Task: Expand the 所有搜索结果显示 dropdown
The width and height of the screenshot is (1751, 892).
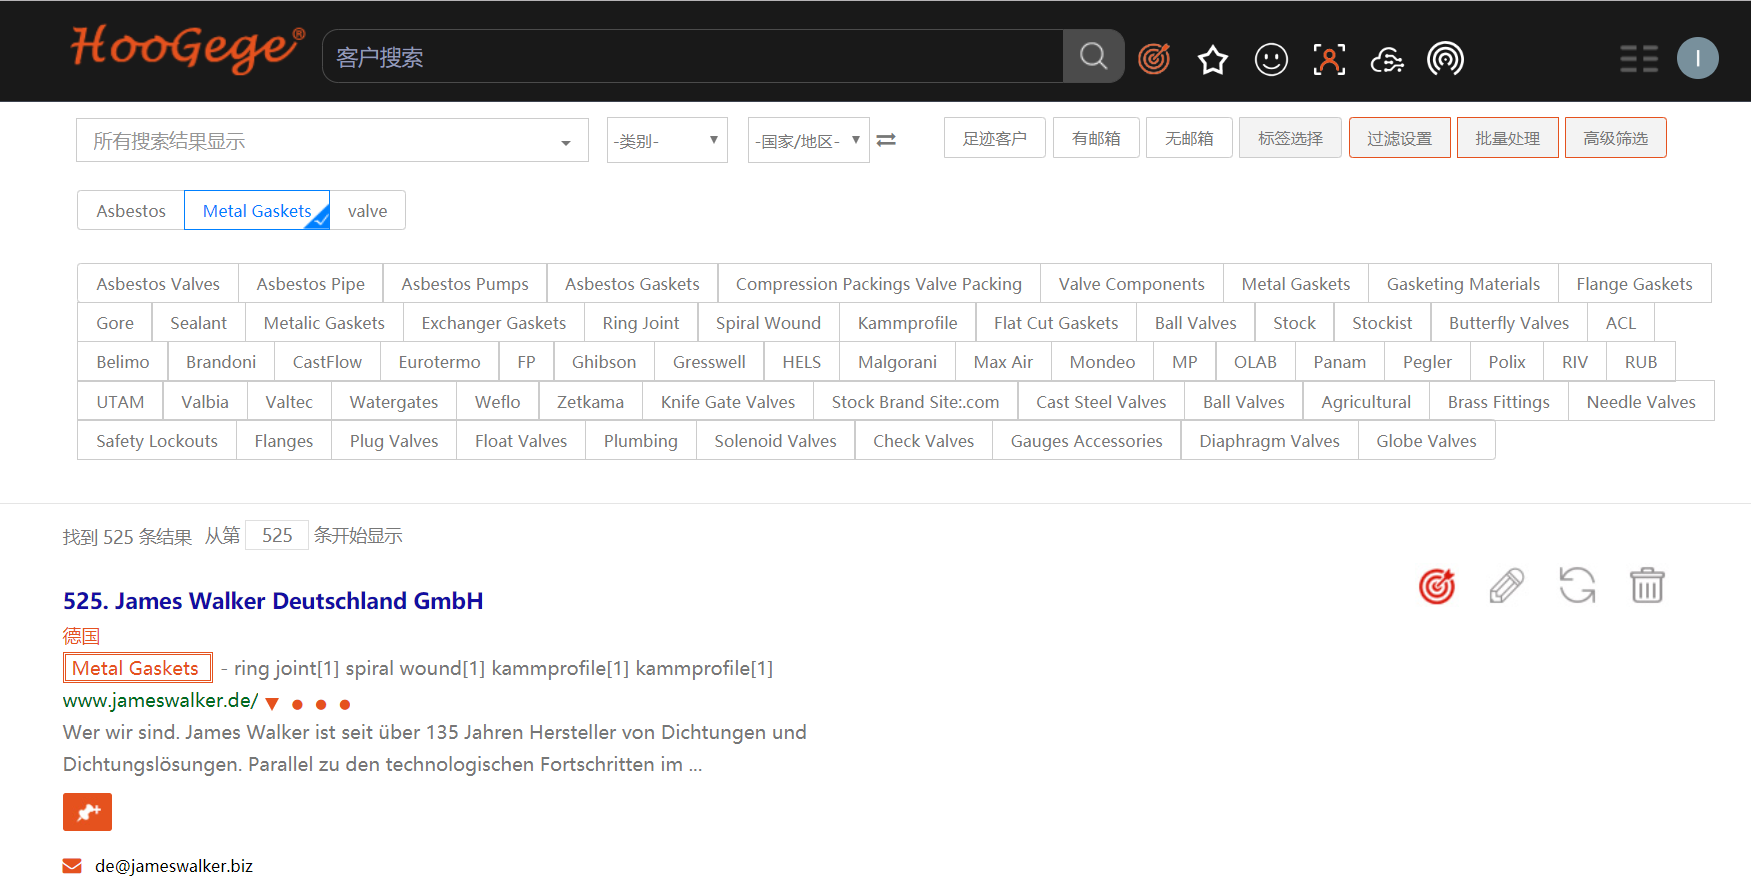Action: (x=332, y=140)
